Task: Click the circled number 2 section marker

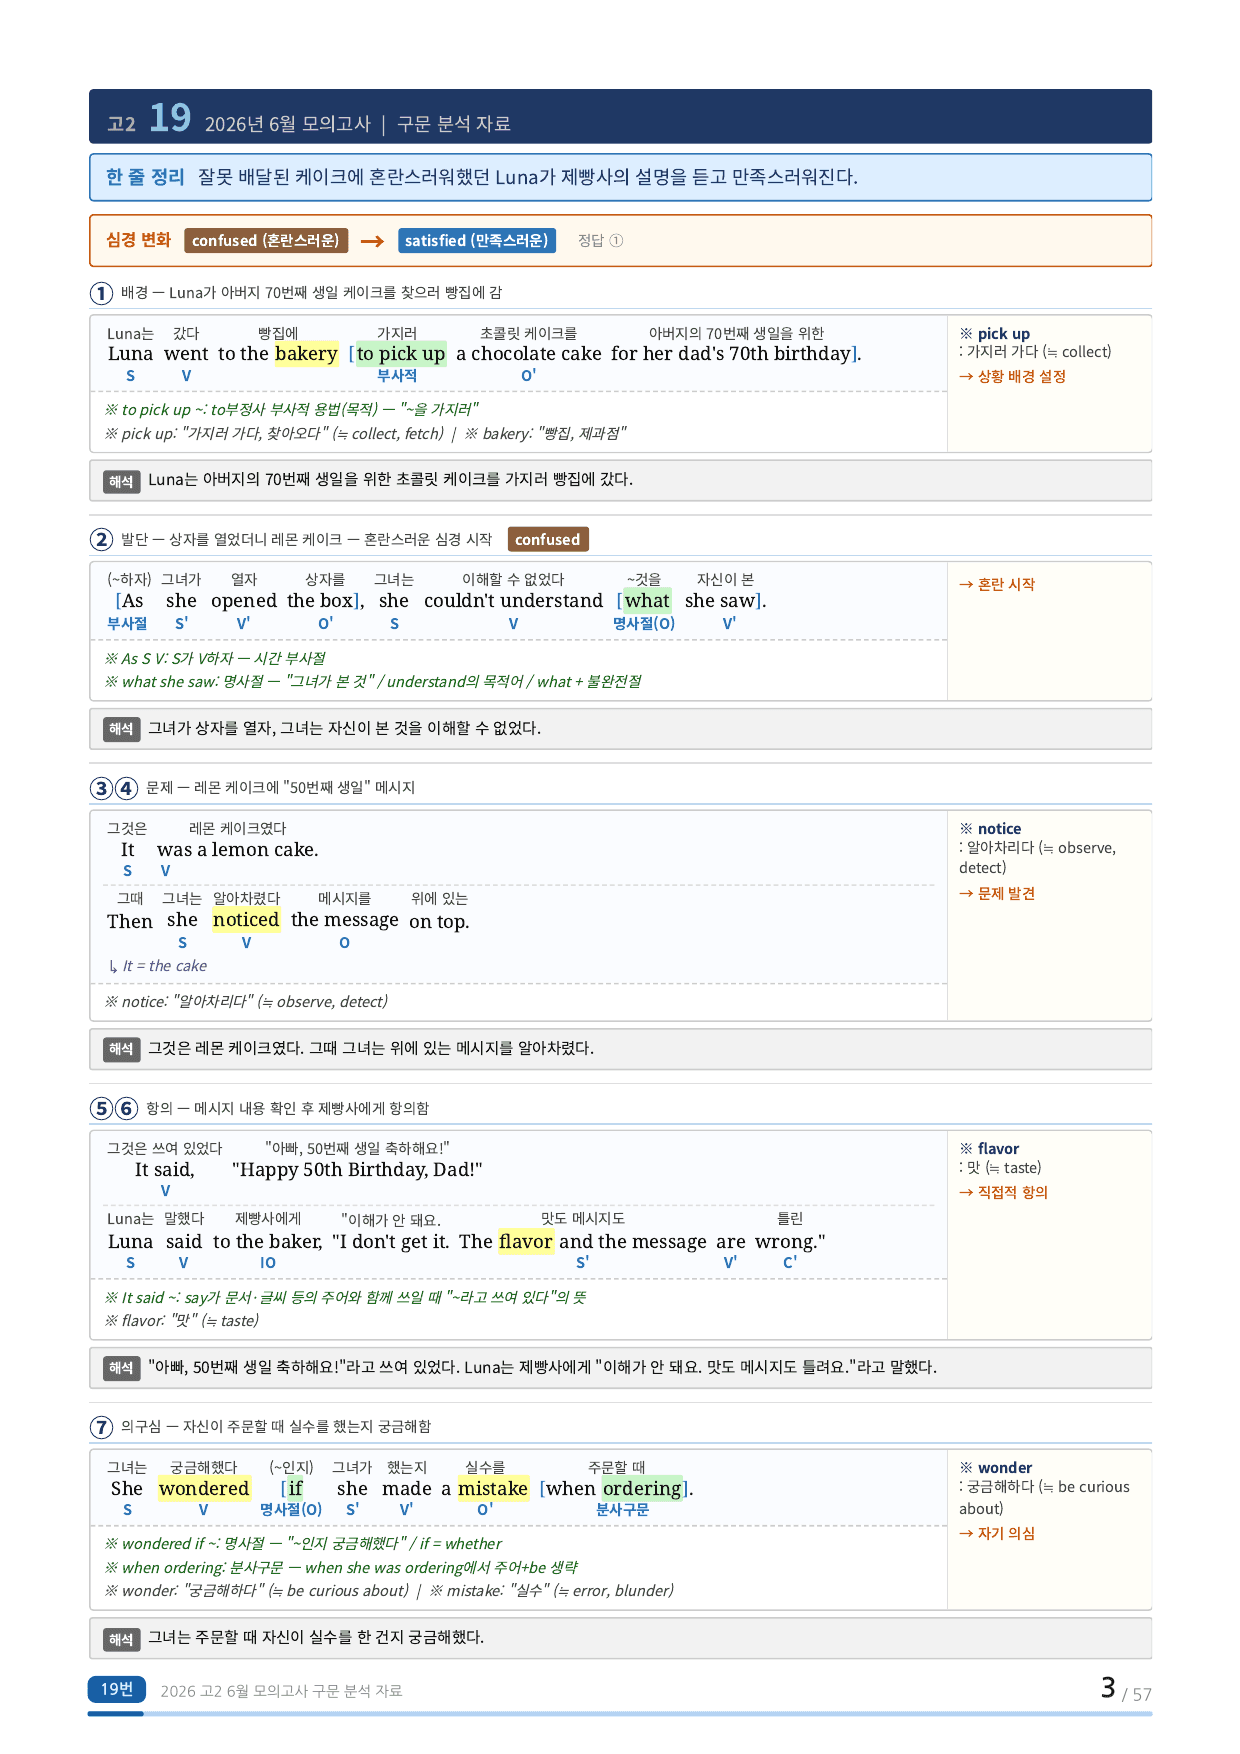Action: click(101, 540)
